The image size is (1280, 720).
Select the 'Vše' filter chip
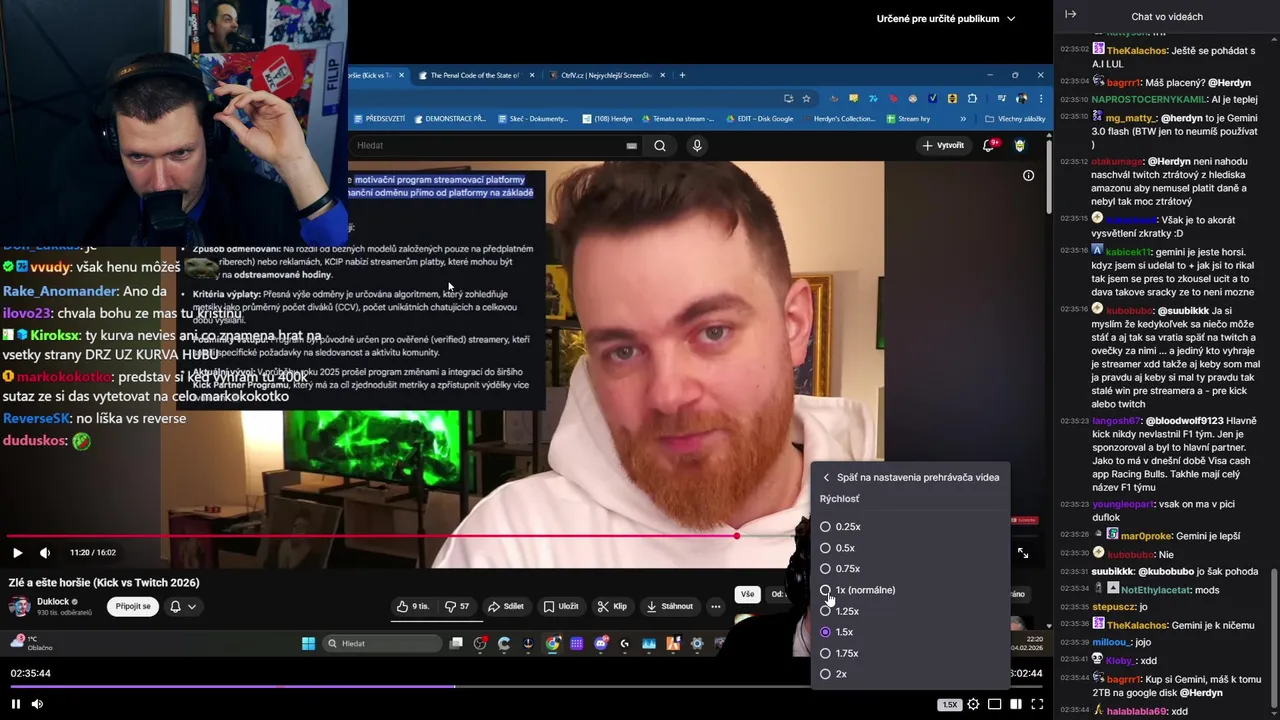point(747,594)
